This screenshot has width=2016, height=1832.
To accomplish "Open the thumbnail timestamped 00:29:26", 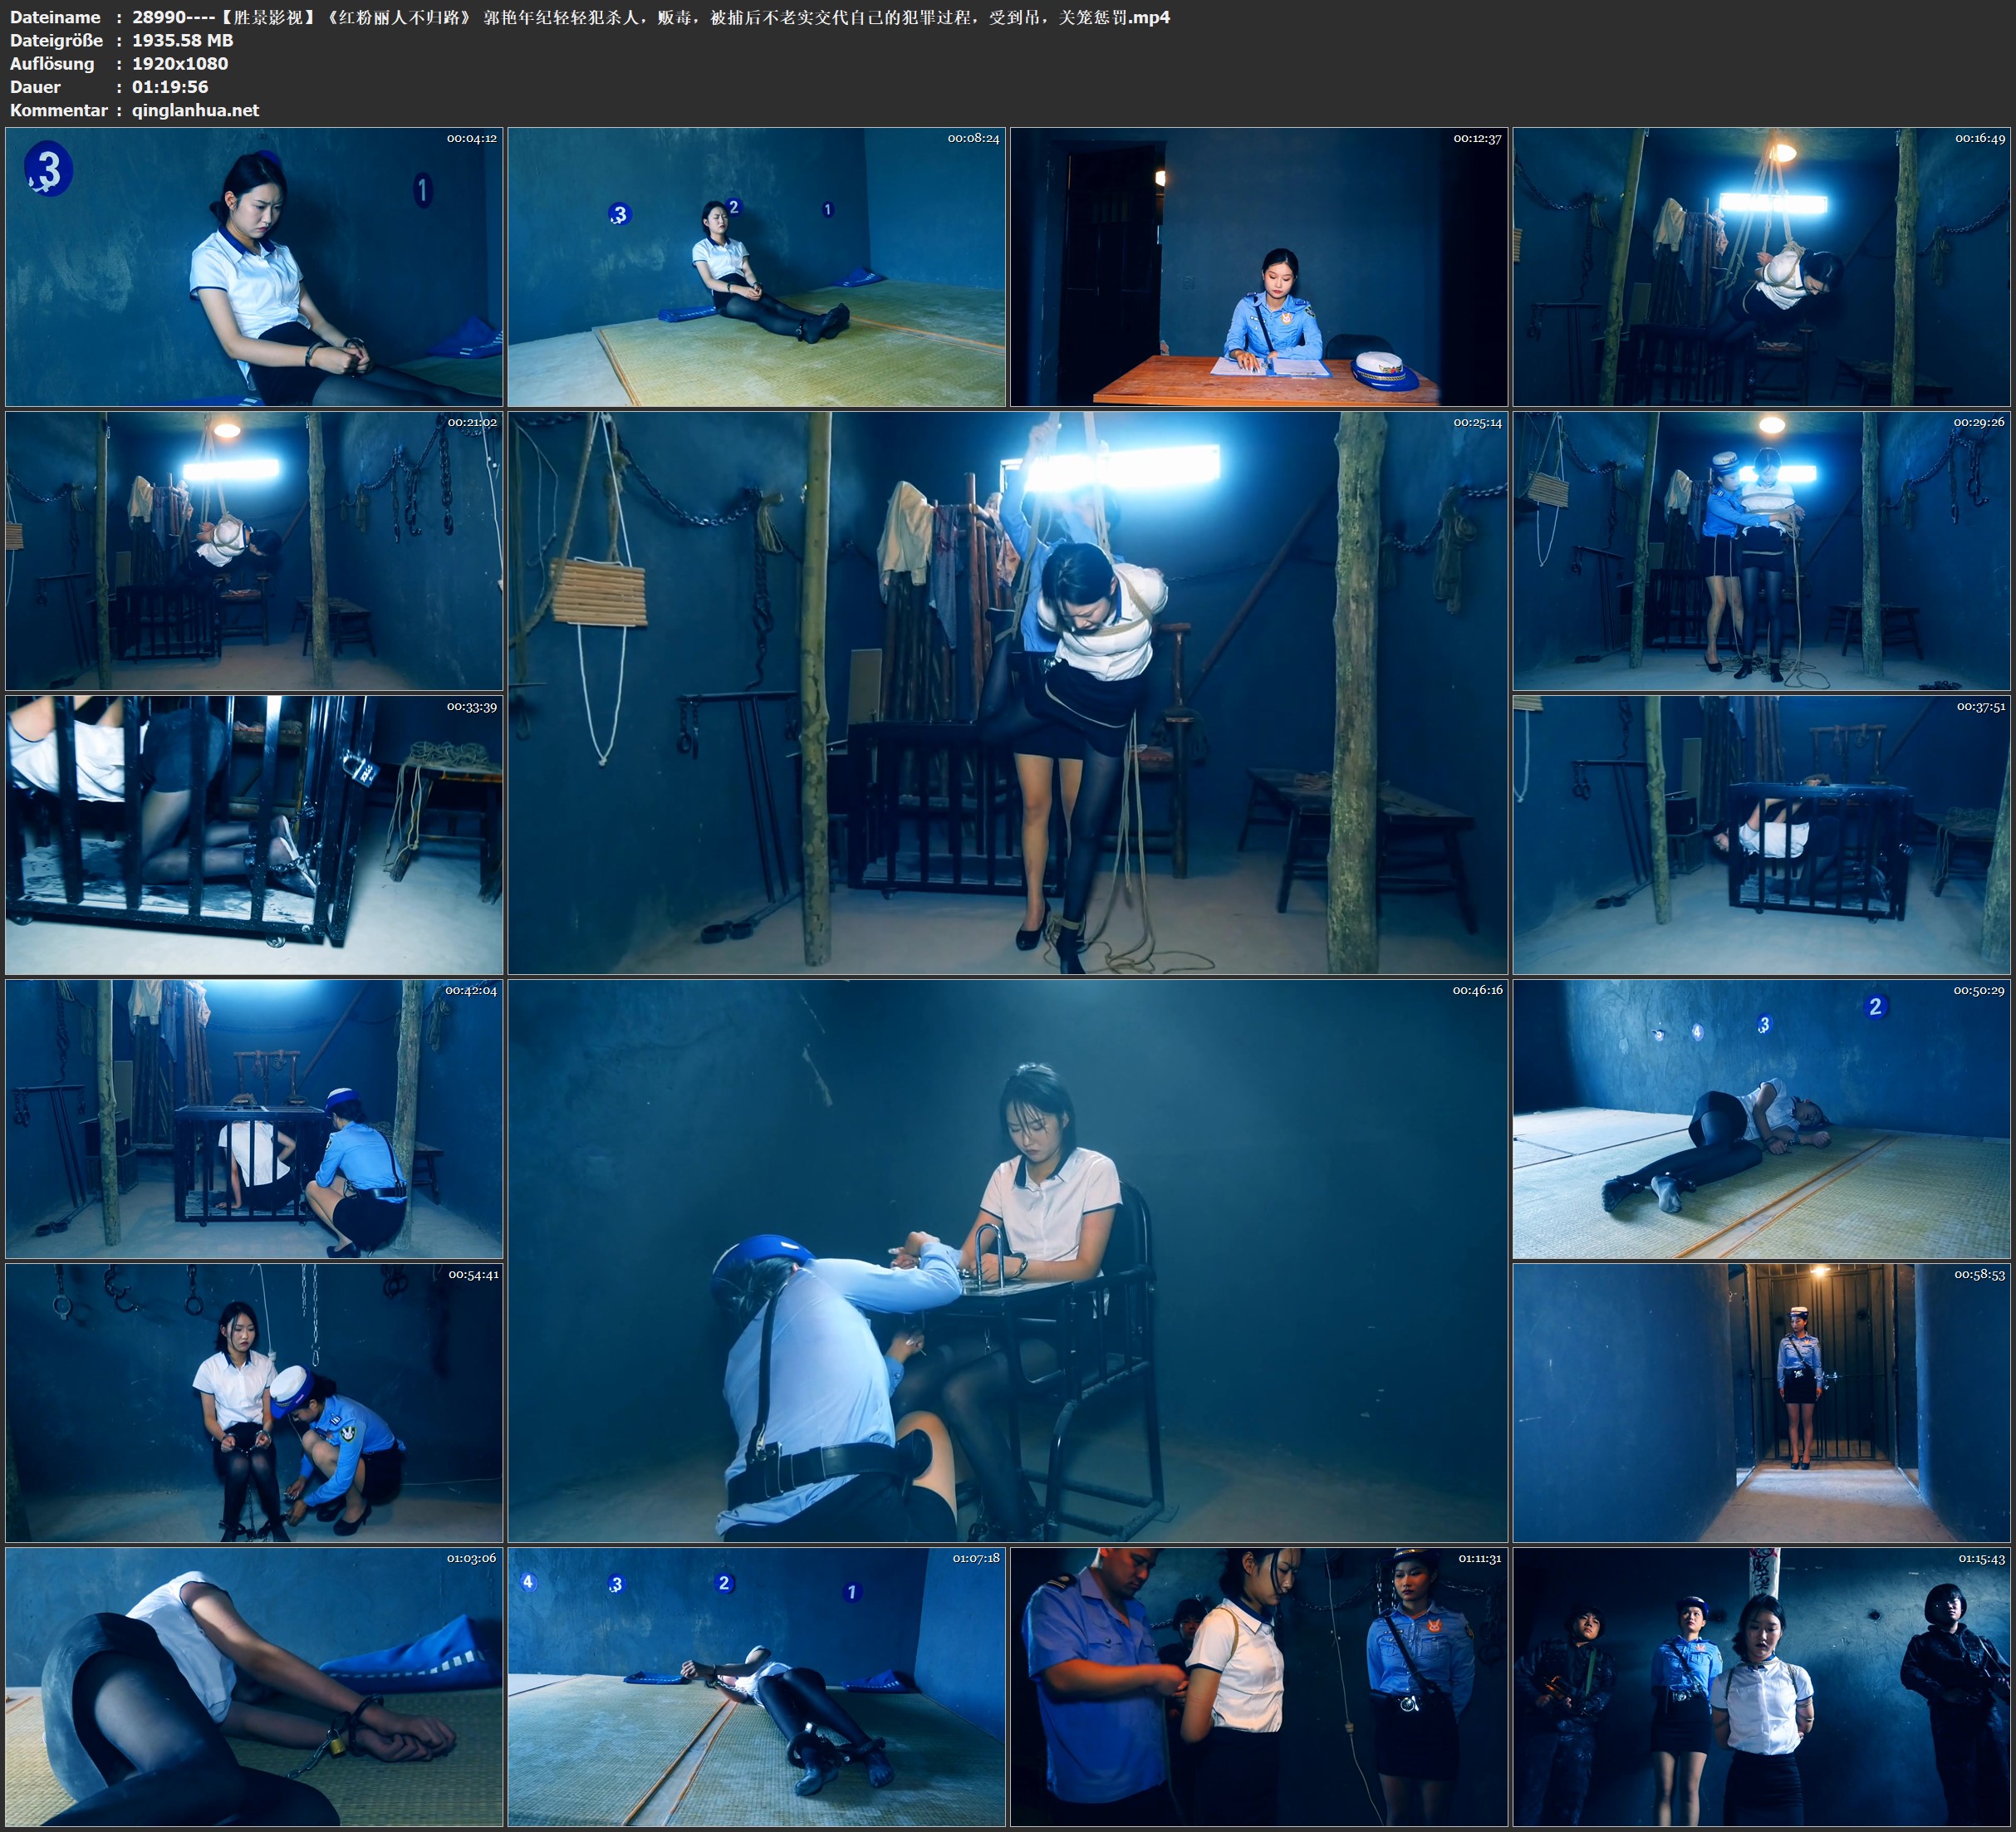I will (1761, 550).
